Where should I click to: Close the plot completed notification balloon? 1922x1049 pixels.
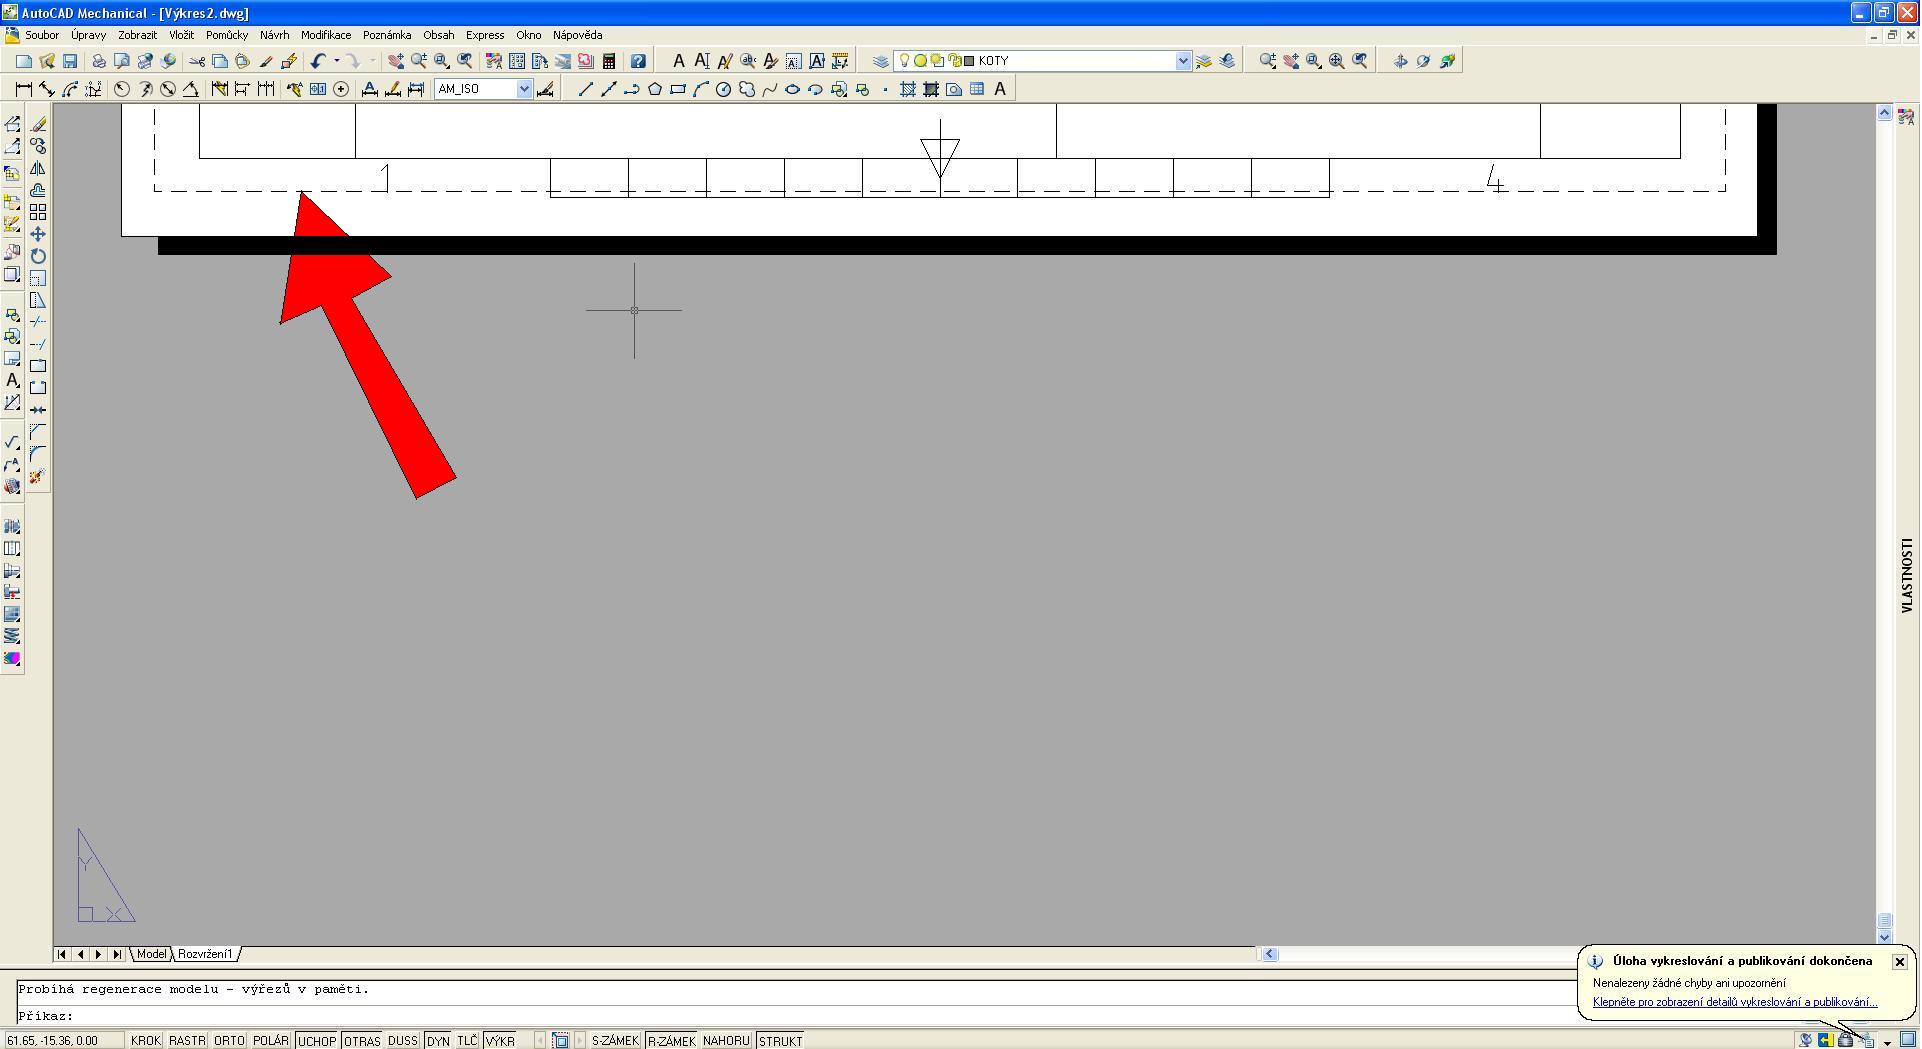pos(1899,962)
